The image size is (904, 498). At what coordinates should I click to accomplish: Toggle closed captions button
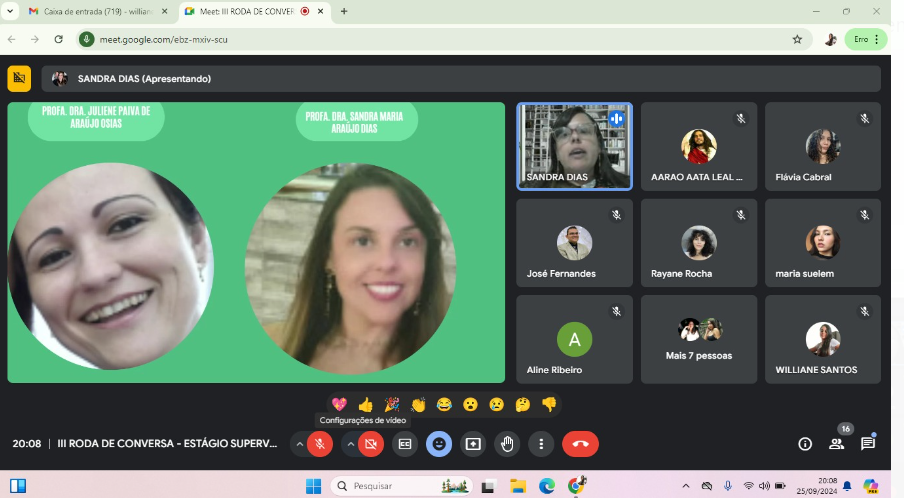pos(405,444)
